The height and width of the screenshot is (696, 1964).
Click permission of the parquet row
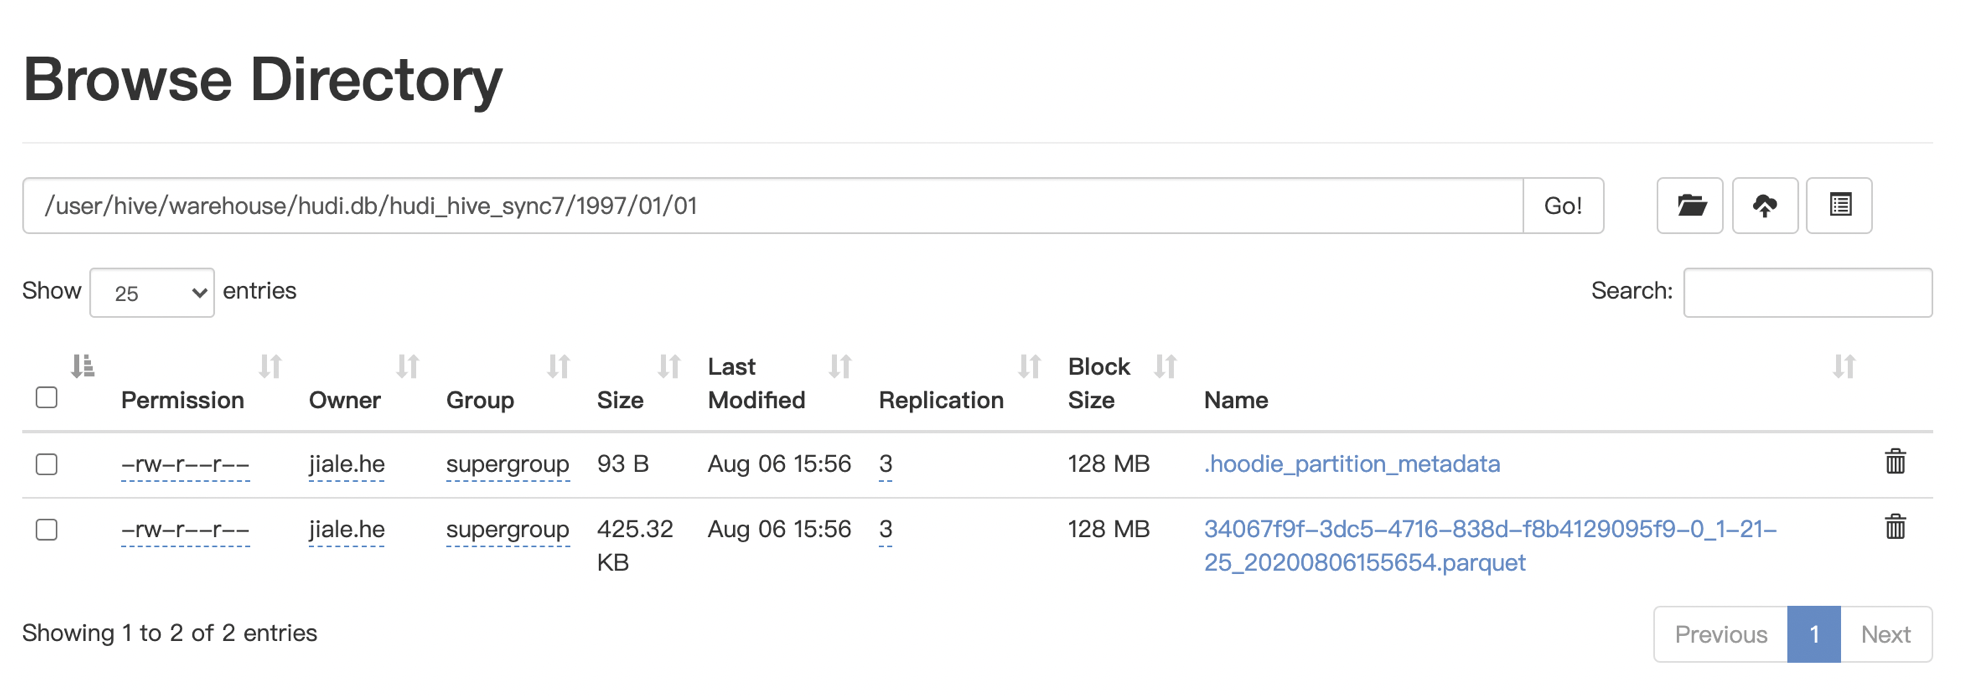[x=185, y=529]
